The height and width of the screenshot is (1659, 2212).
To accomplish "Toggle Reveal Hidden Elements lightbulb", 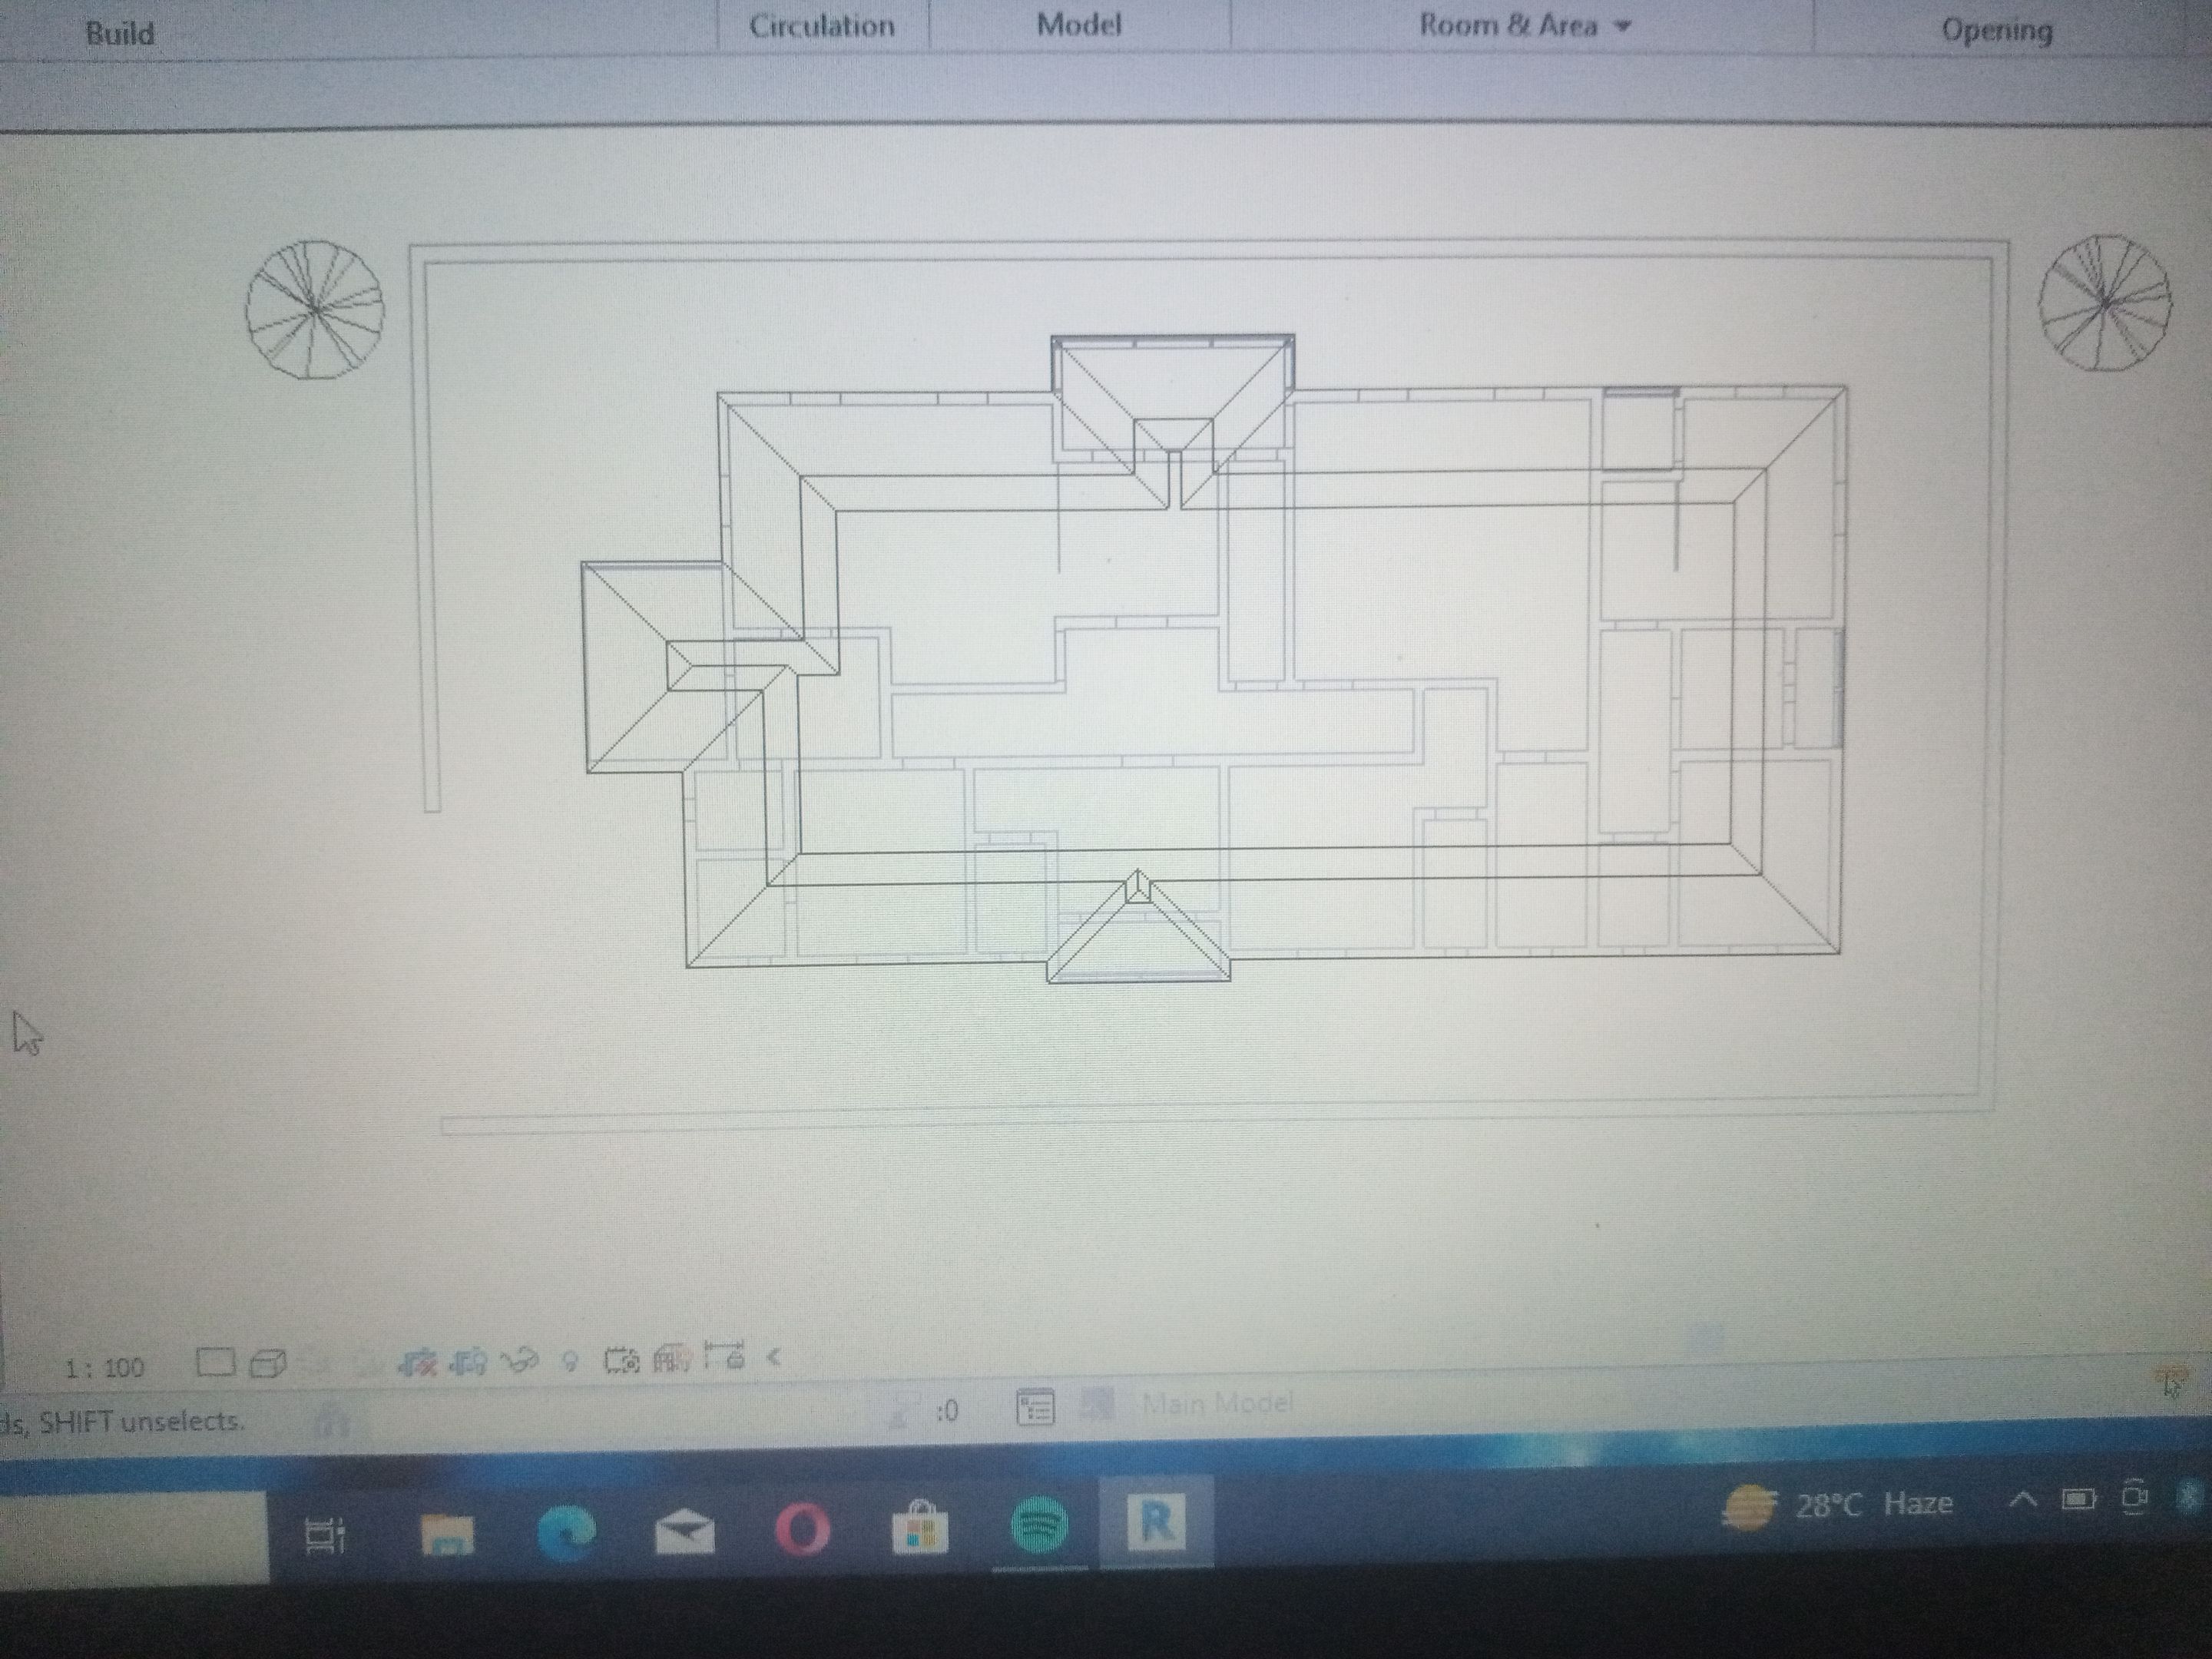I will 570,1361.
